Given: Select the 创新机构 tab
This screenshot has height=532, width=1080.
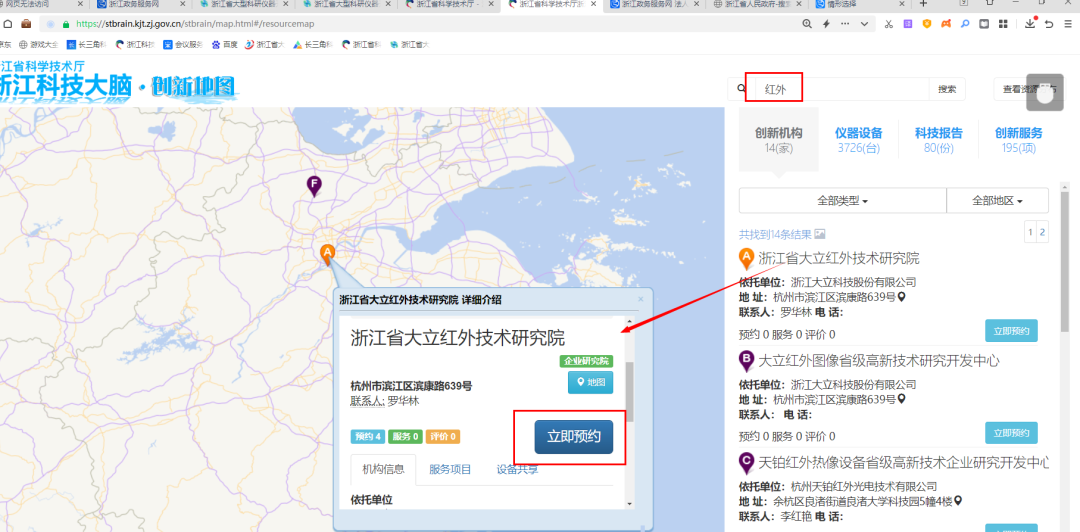Looking at the screenshot, I should pos(778,140).
